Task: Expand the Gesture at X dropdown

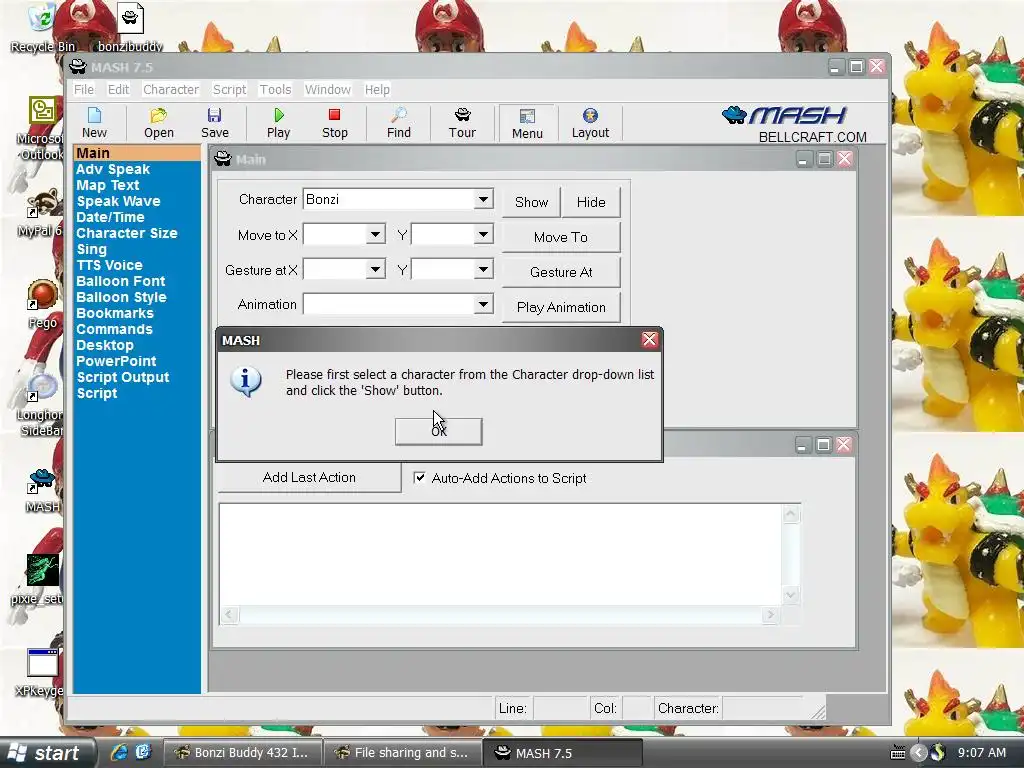Action: coord(376,268)
